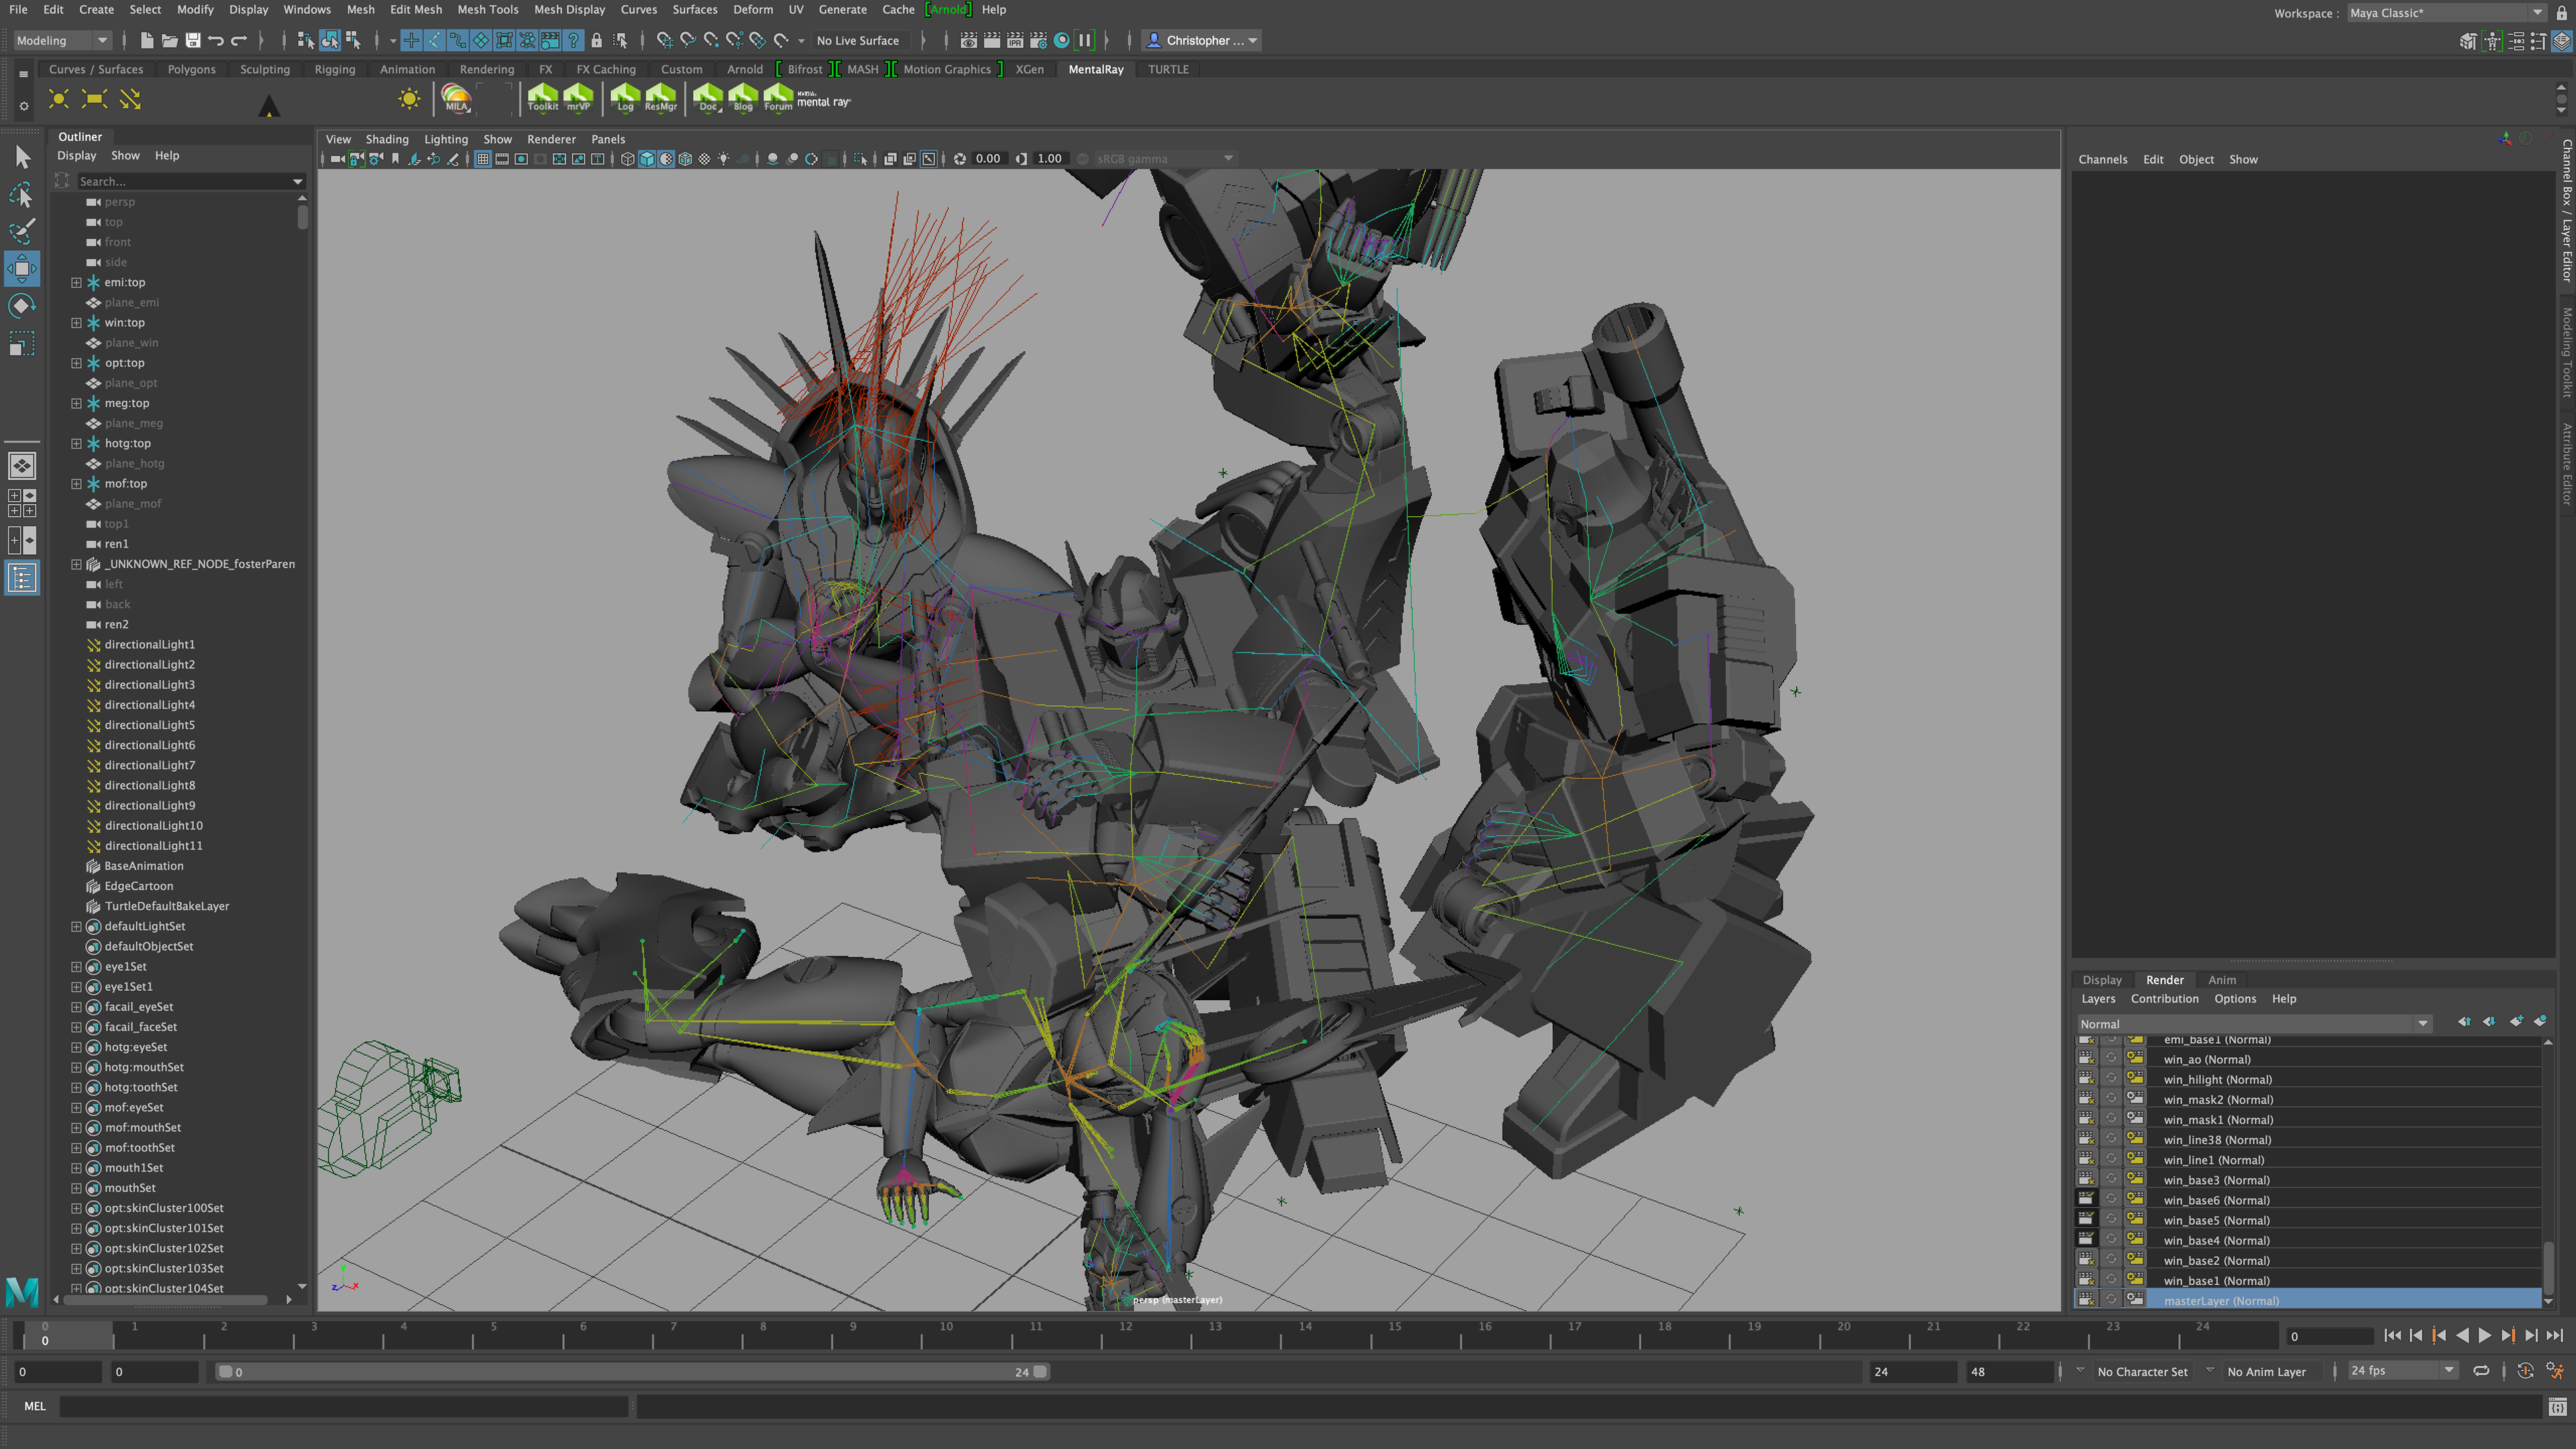The height and width of the screenshot is (1449, 2576).
Task: Expand the emi:top node in Outliner
Action: [x=76, y=282]
